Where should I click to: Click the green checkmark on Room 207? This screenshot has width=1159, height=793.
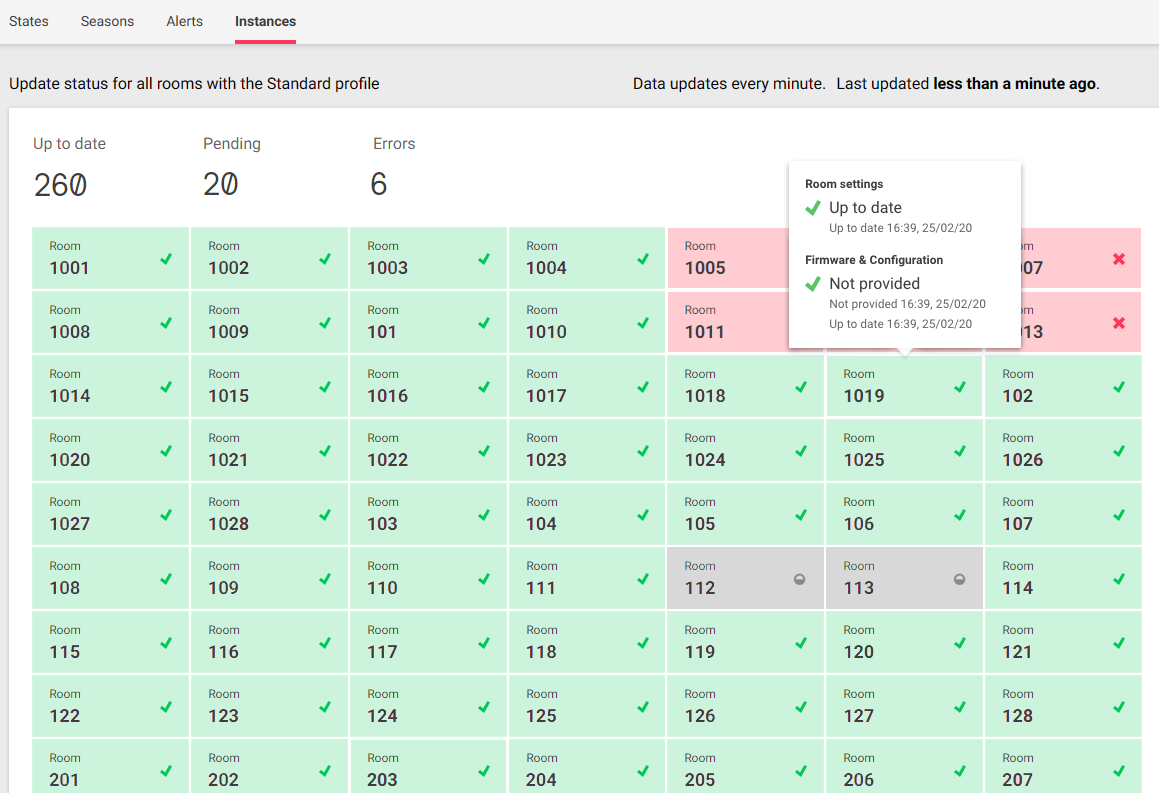(1118, 770)
